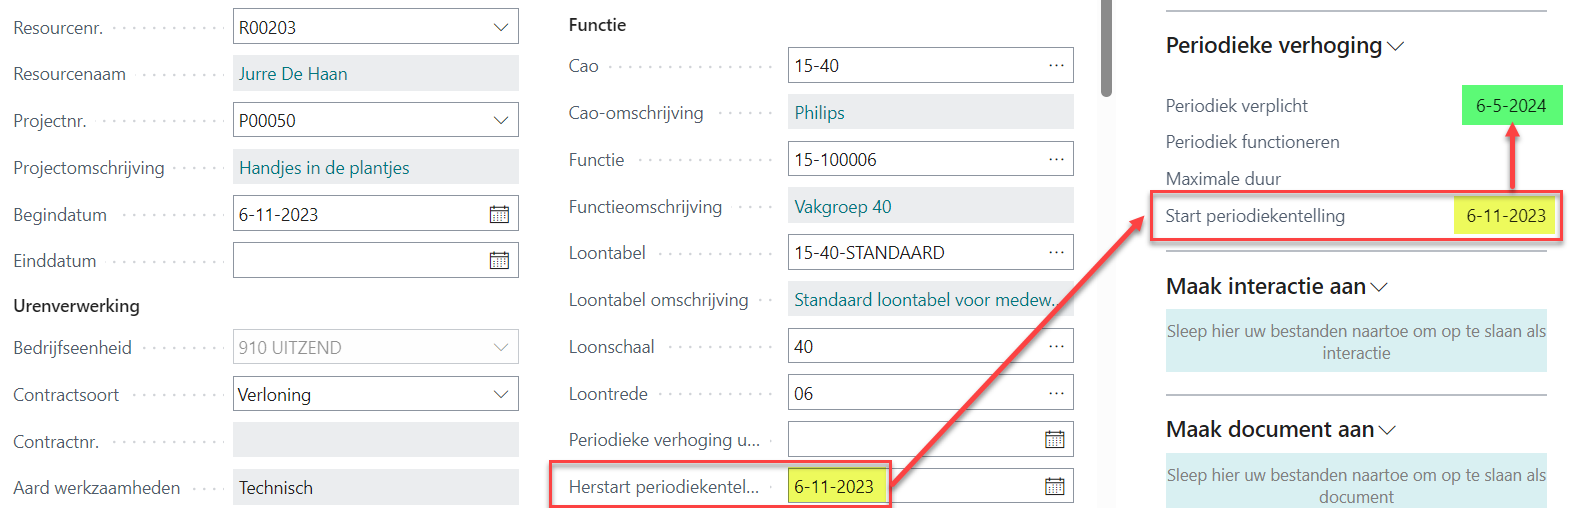
Task: Open the Loonschaal lookup ellipsis
Action: (1056, 346)
